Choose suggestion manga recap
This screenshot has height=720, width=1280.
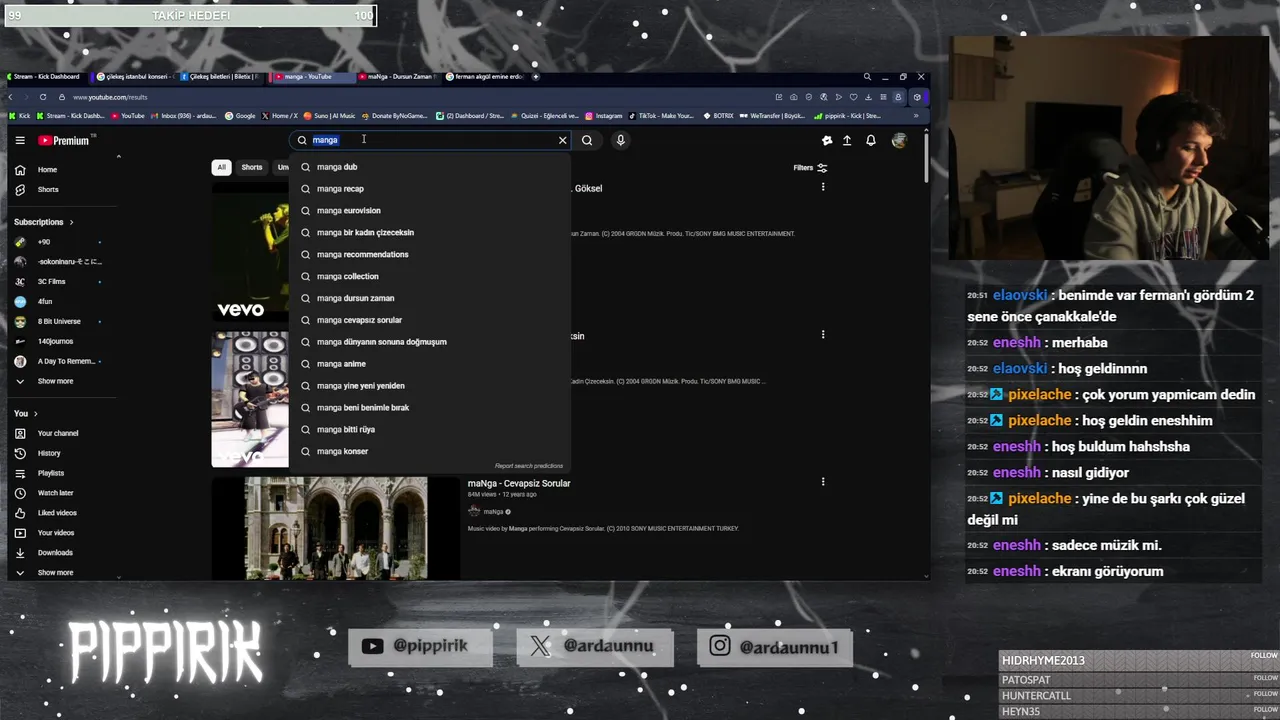tap(430, 189)
